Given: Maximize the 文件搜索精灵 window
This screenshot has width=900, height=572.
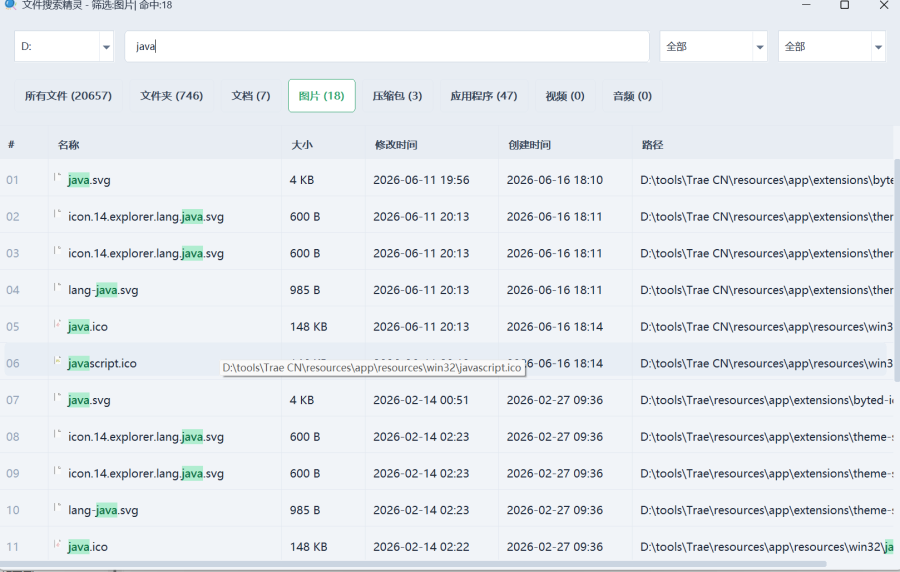Looking at the screenshot, I should (x=844, y=5).
